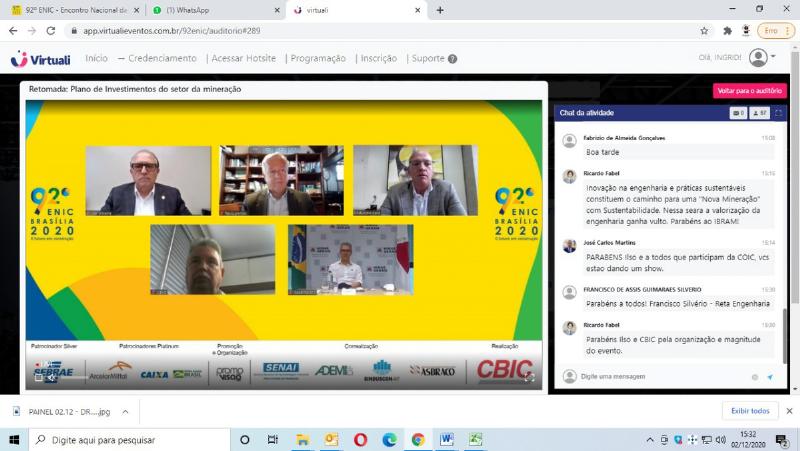Open File Explorer from taskbar

[303, 440]
